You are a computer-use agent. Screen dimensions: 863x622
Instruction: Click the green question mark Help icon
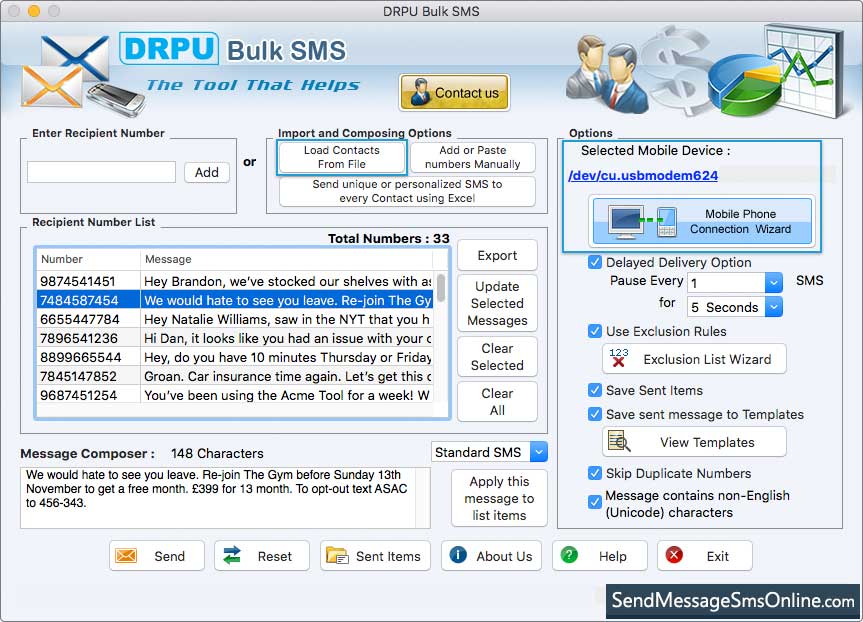click(x=569, y=555)
